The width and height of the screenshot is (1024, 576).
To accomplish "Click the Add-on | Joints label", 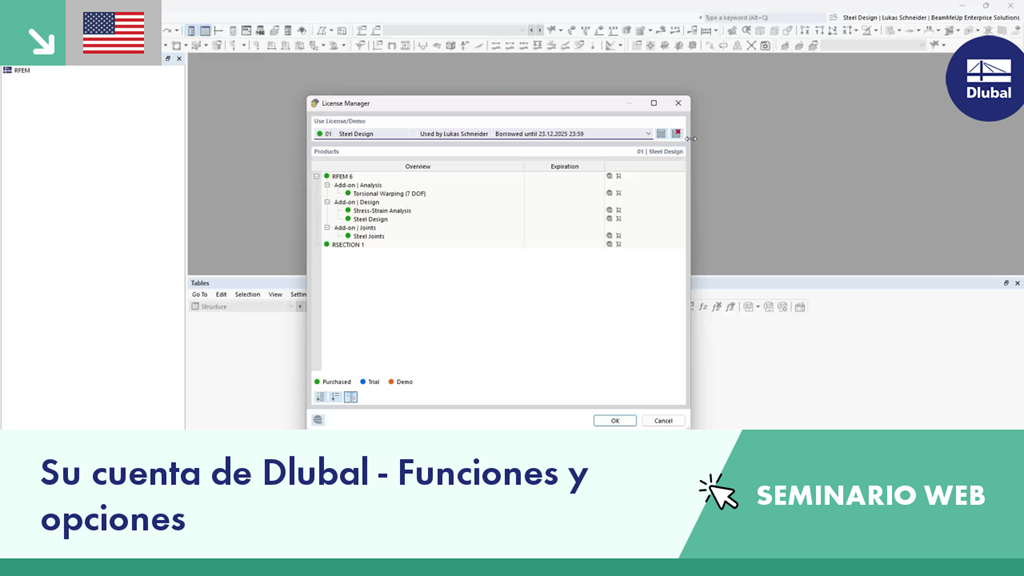I will (x=355, y=227).
